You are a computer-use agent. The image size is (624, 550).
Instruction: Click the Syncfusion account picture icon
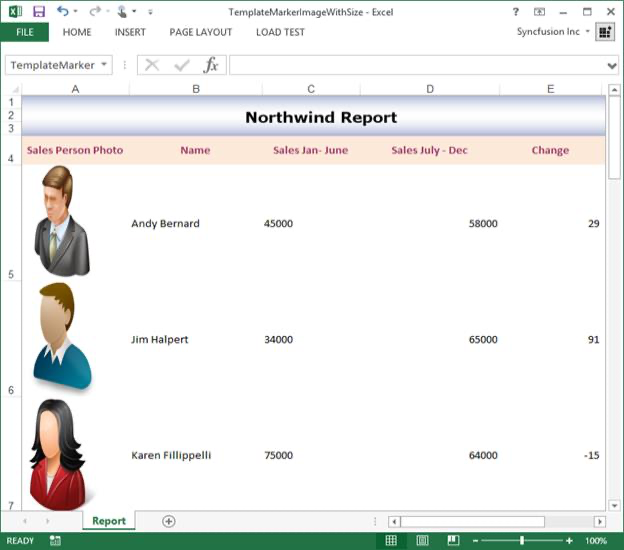pos(605,32)
